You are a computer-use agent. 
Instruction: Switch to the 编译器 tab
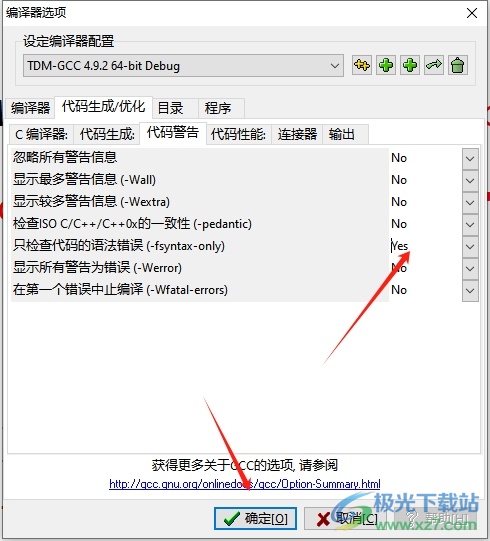30,108
